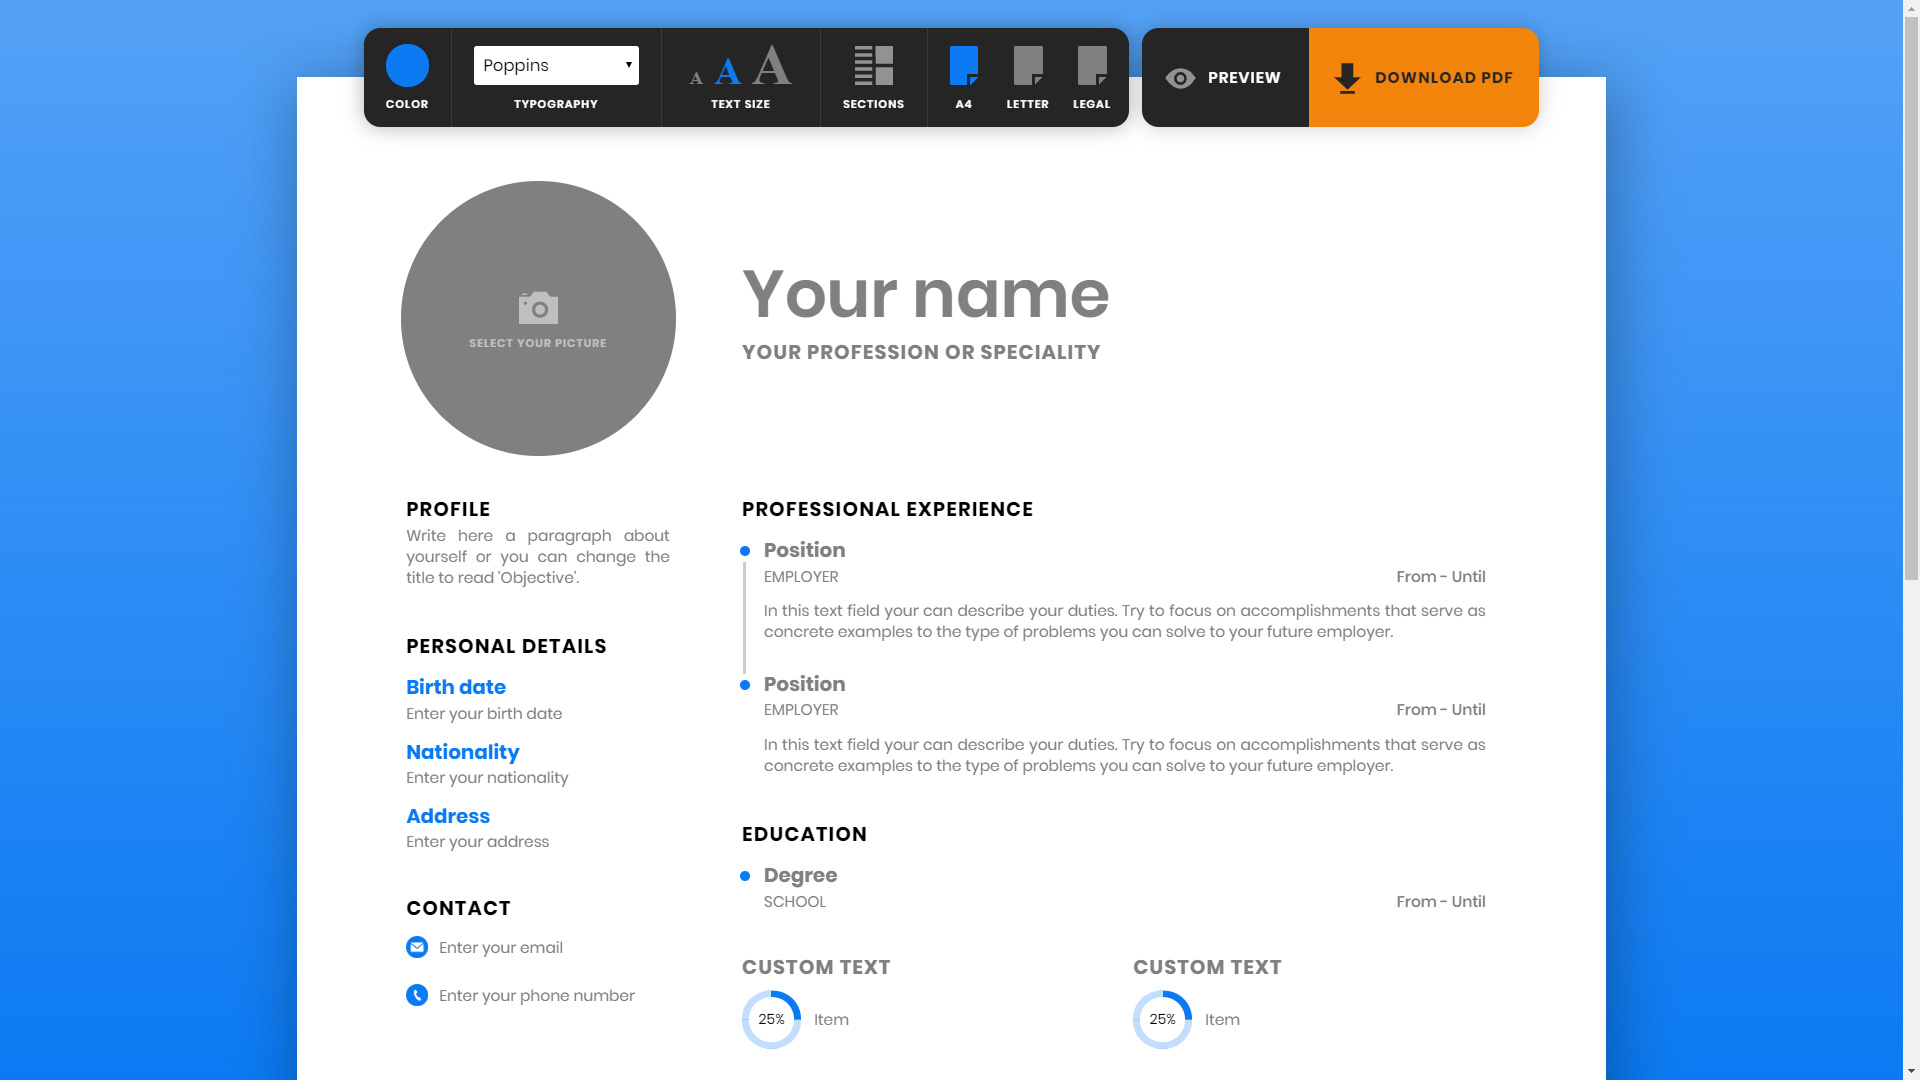Click the camera icon to select a picture

click(538, 308)
